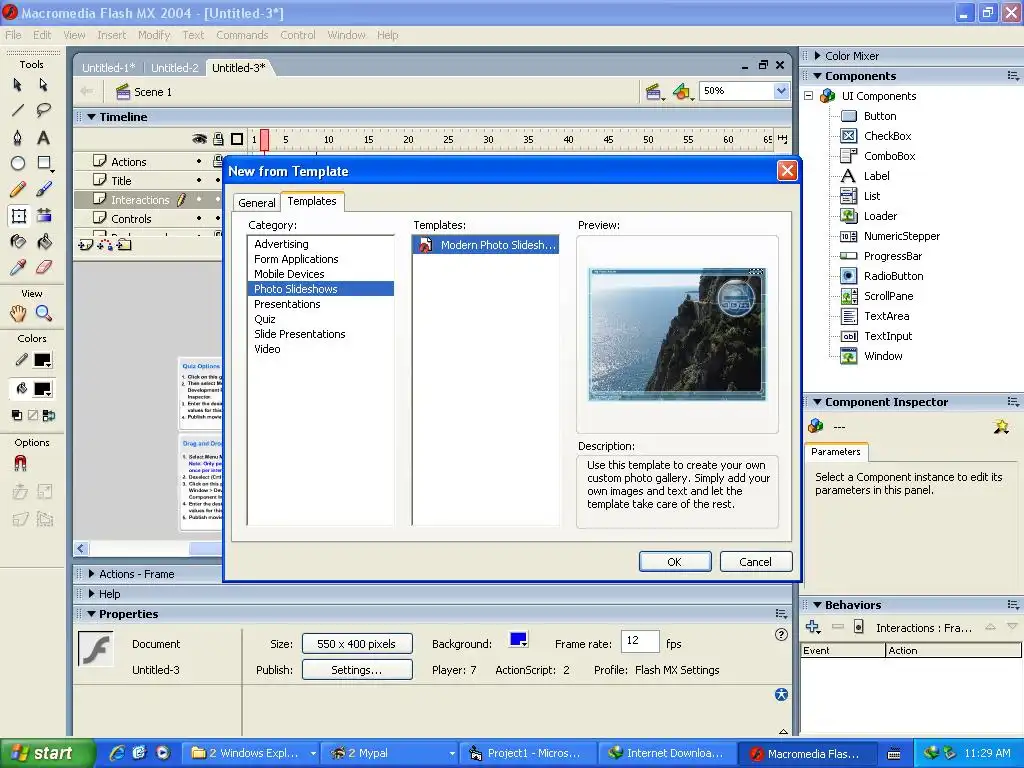
Task: Collapse the Behaviors panel
Action: pos(817,605)
